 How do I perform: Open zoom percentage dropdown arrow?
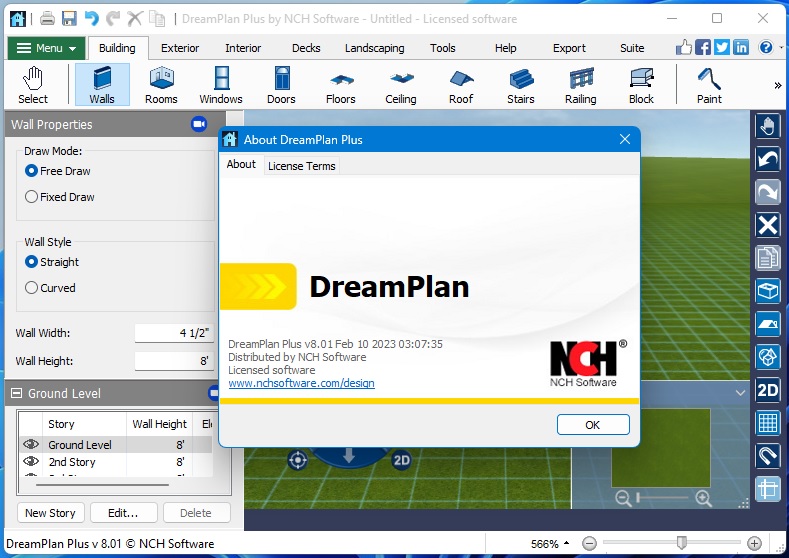point(567,543)
